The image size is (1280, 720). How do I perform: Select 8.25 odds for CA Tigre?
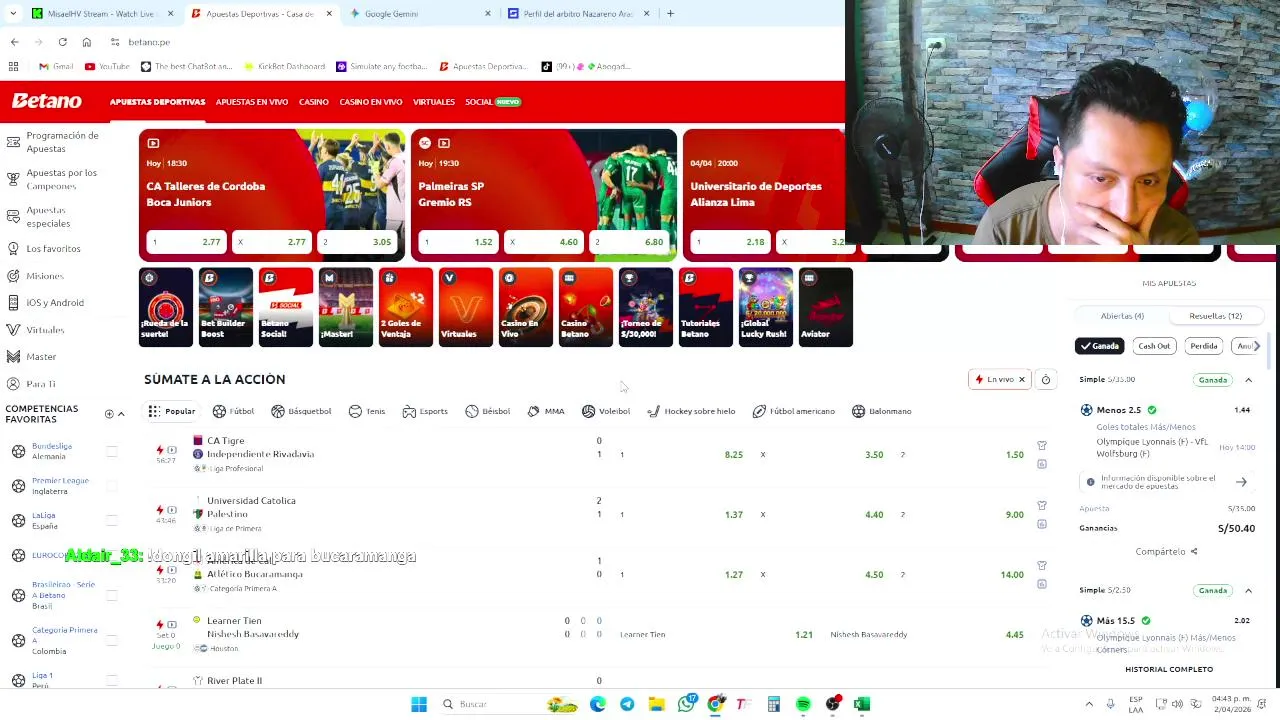pyautogui.click(x=682, y=454)
